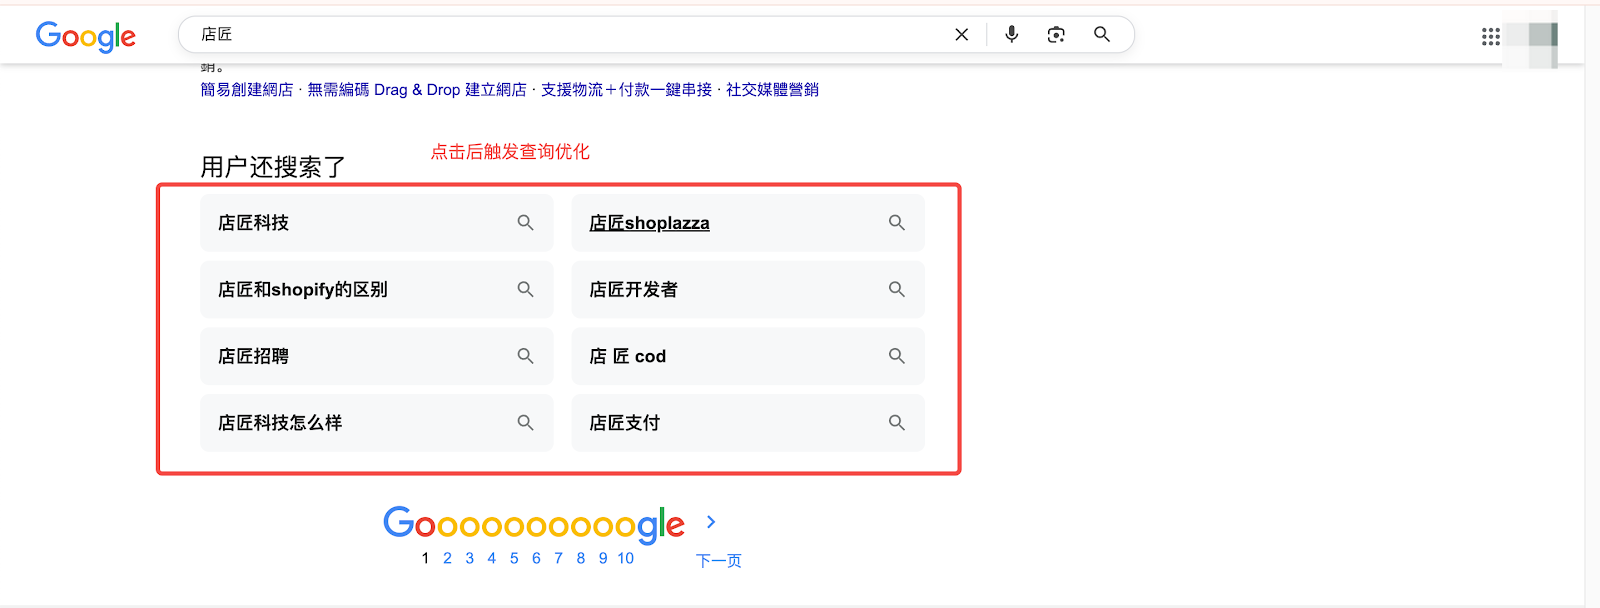Viewport: 1600px width, 608px height.
Task: Click the Google logo in the header
Action: [x=86, y=36]
